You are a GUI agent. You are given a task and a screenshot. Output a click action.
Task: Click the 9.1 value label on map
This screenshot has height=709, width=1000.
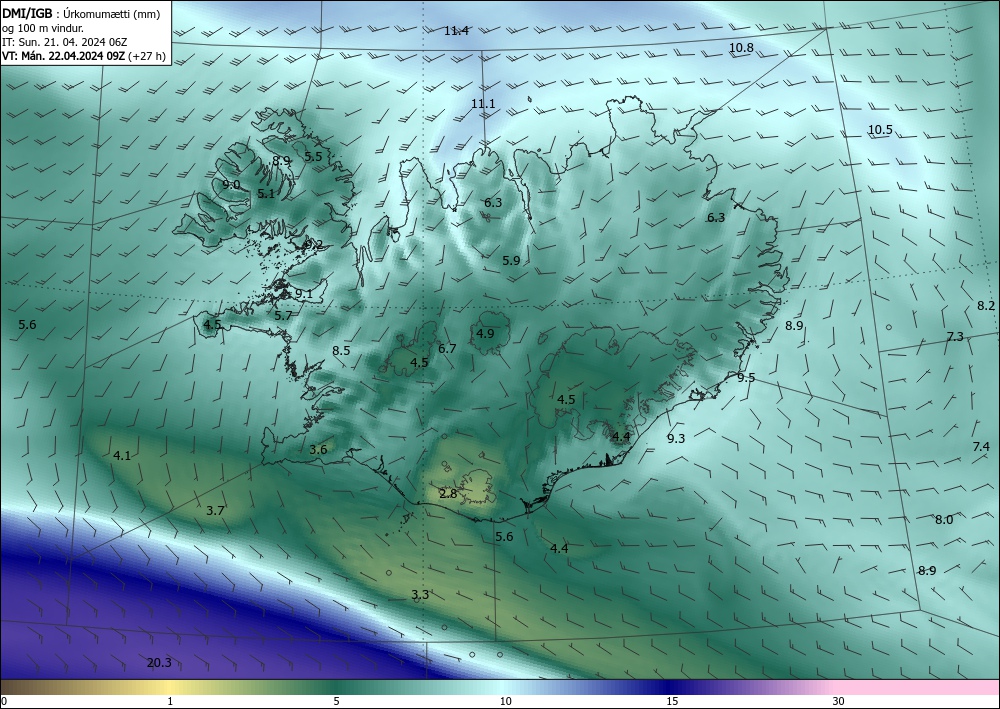tap(304, 294)
